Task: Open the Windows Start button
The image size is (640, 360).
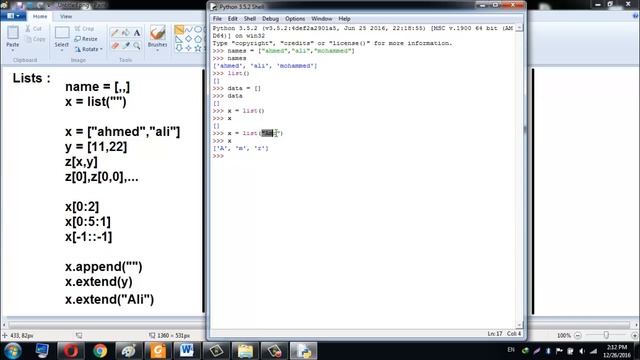Action: click(x=13, y=351)
